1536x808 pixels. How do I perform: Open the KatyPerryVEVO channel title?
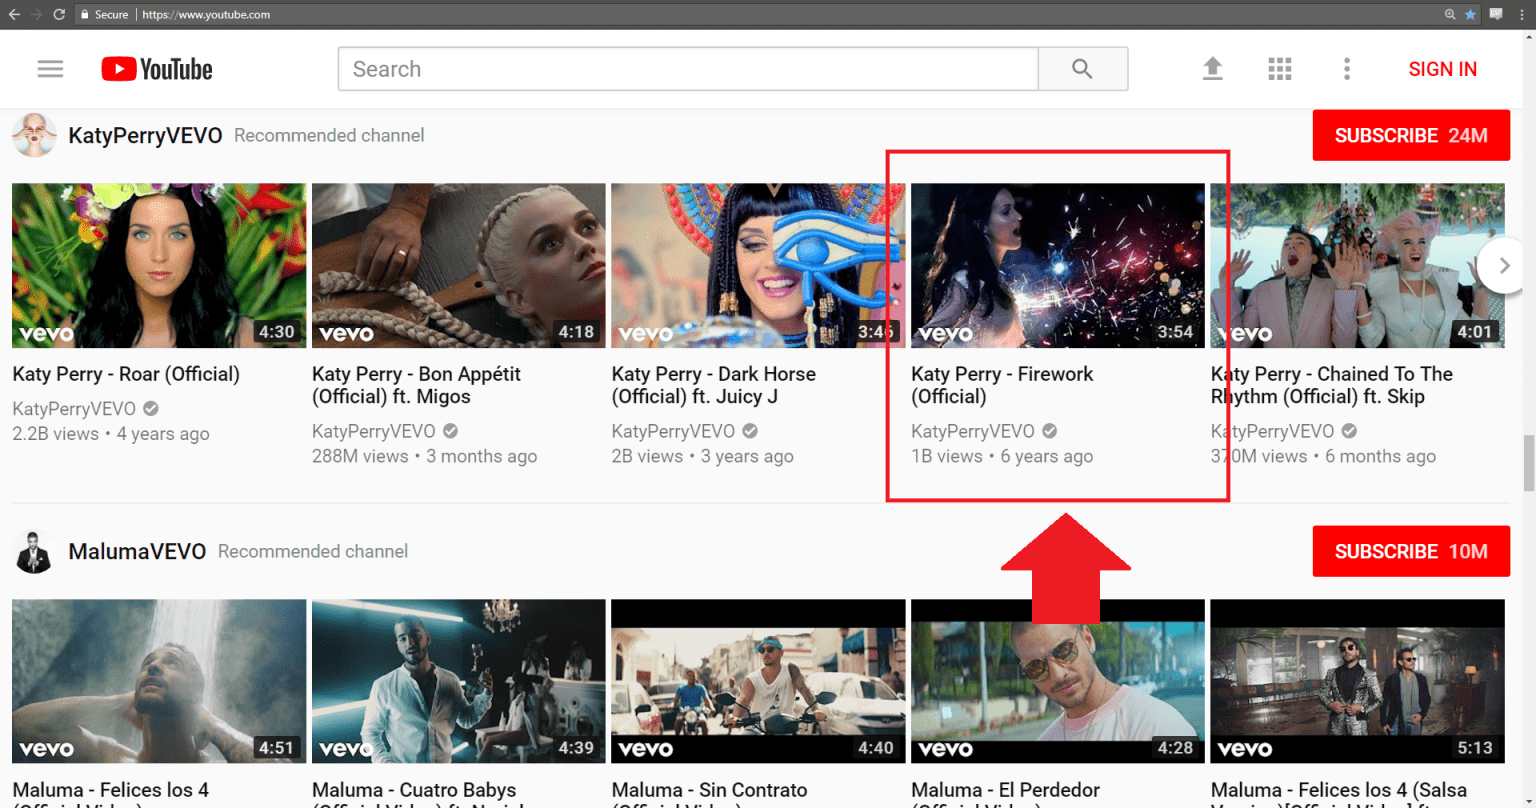click(145, 135)
